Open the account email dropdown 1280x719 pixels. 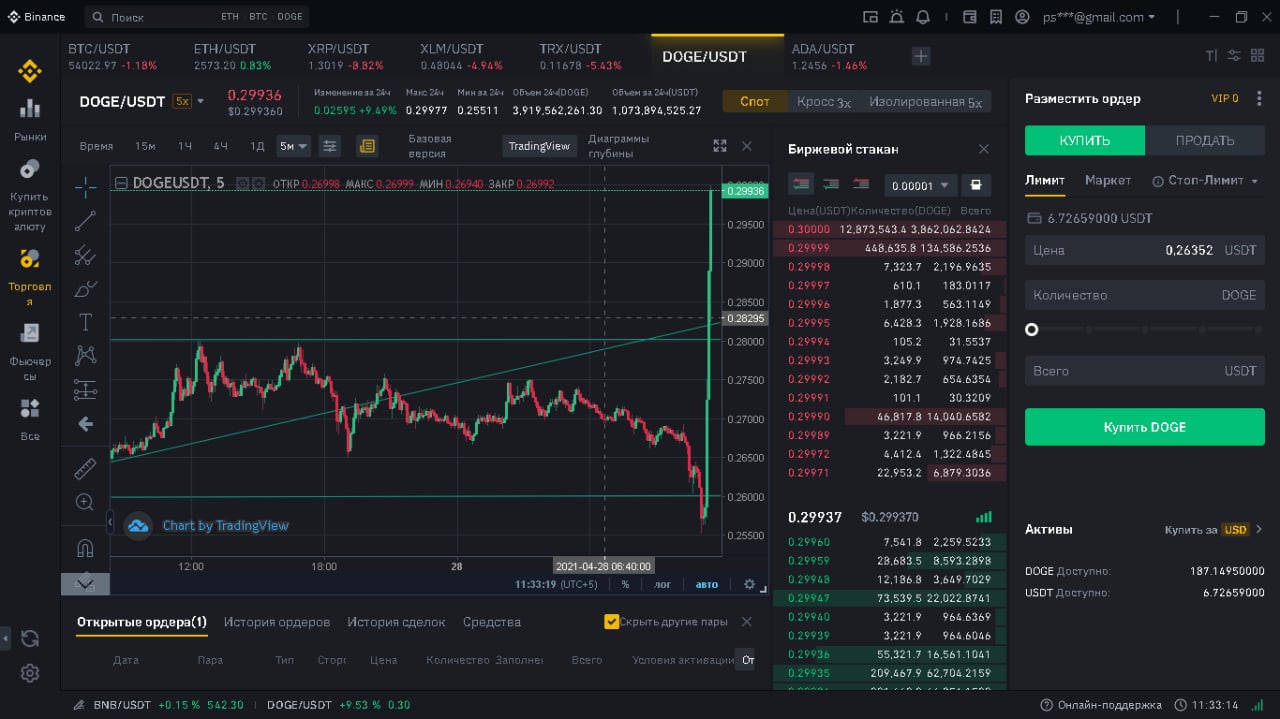click(x=1098, y=17)
